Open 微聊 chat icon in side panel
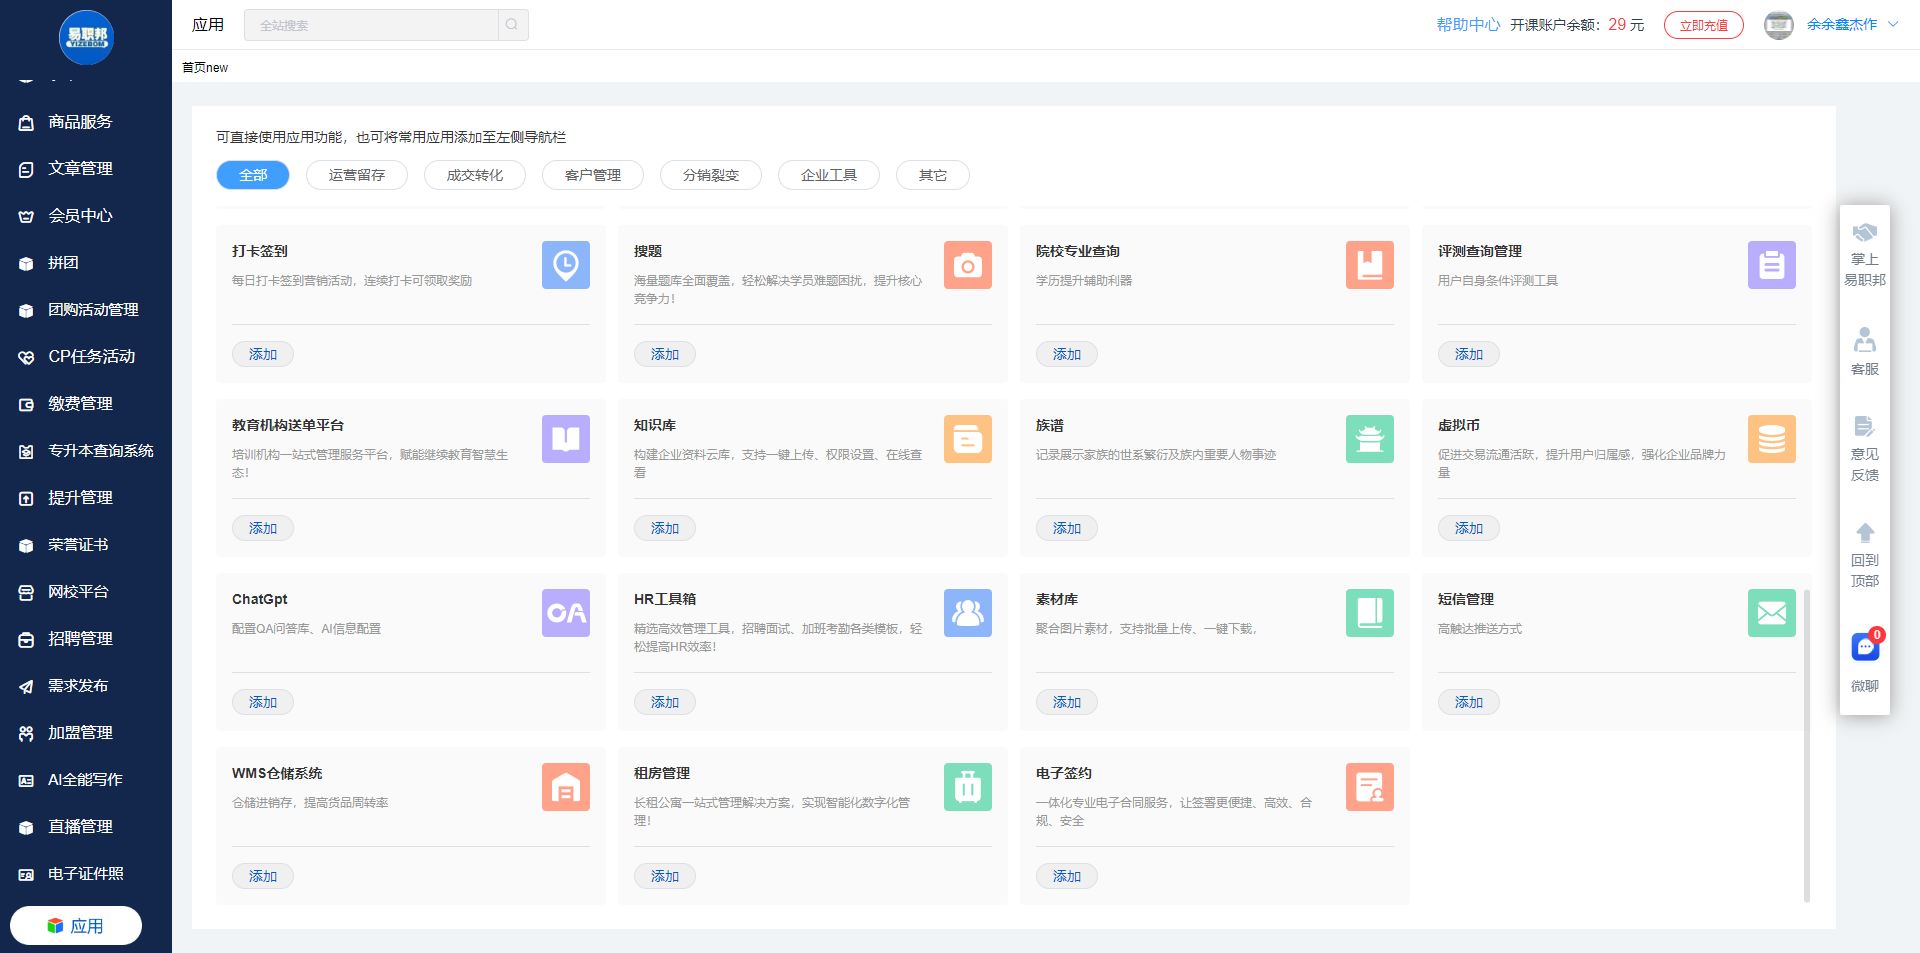The image size is (1920, 953). pos(1864,648)
